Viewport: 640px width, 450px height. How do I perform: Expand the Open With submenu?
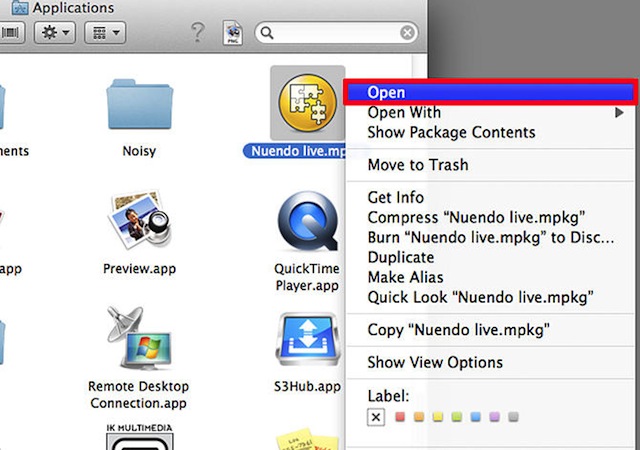point(490,112)
